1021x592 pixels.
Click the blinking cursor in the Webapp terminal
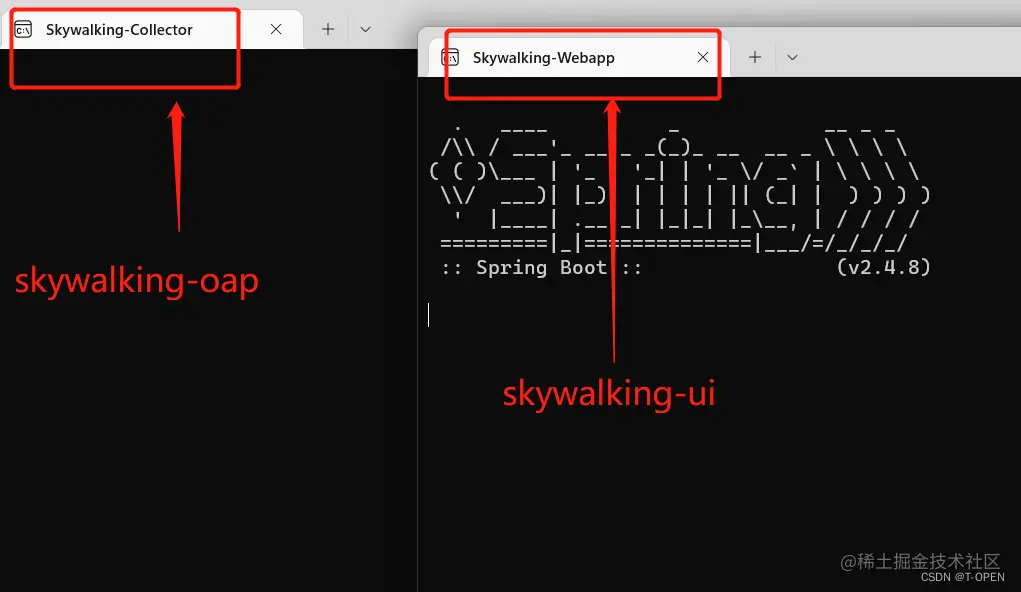[428, 315]
